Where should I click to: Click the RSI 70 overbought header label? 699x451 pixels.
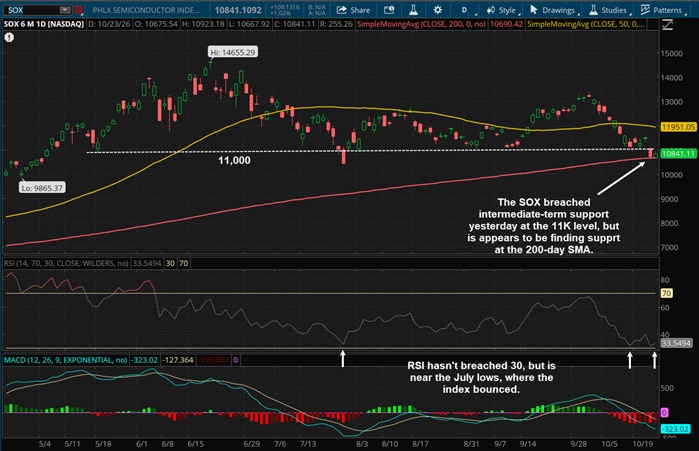point(184,263)
